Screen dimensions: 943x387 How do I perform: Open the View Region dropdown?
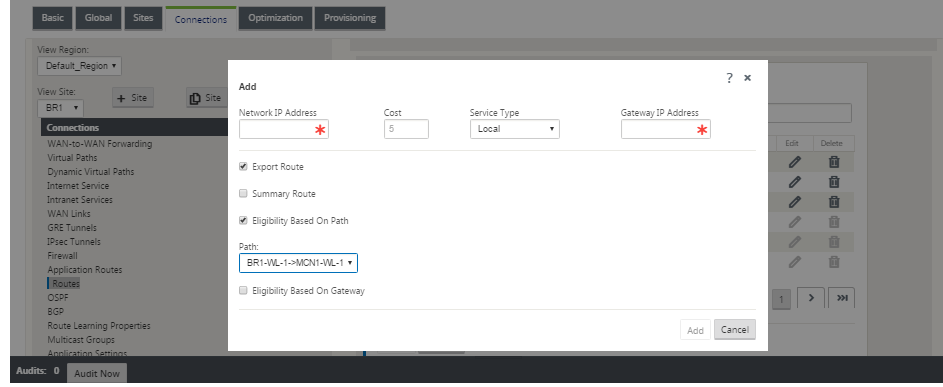[79, 66]
